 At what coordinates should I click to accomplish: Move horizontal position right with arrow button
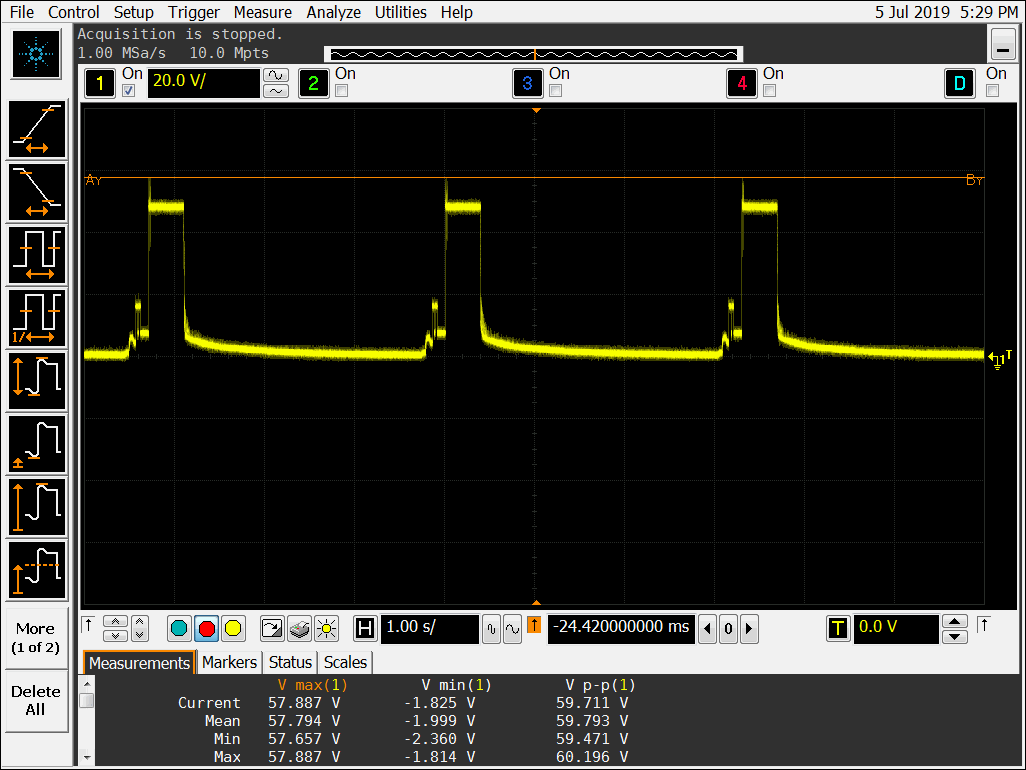pyautogui.click(x=749, y=629)
